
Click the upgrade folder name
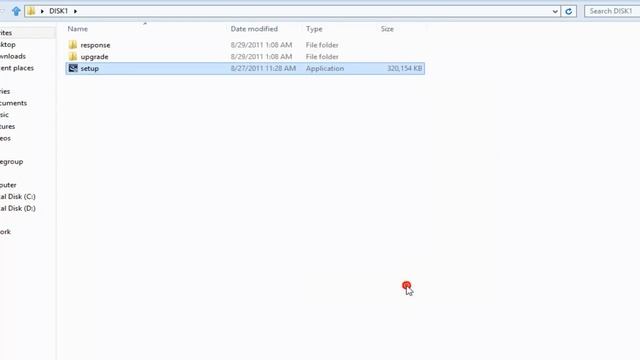pos(94,57)
